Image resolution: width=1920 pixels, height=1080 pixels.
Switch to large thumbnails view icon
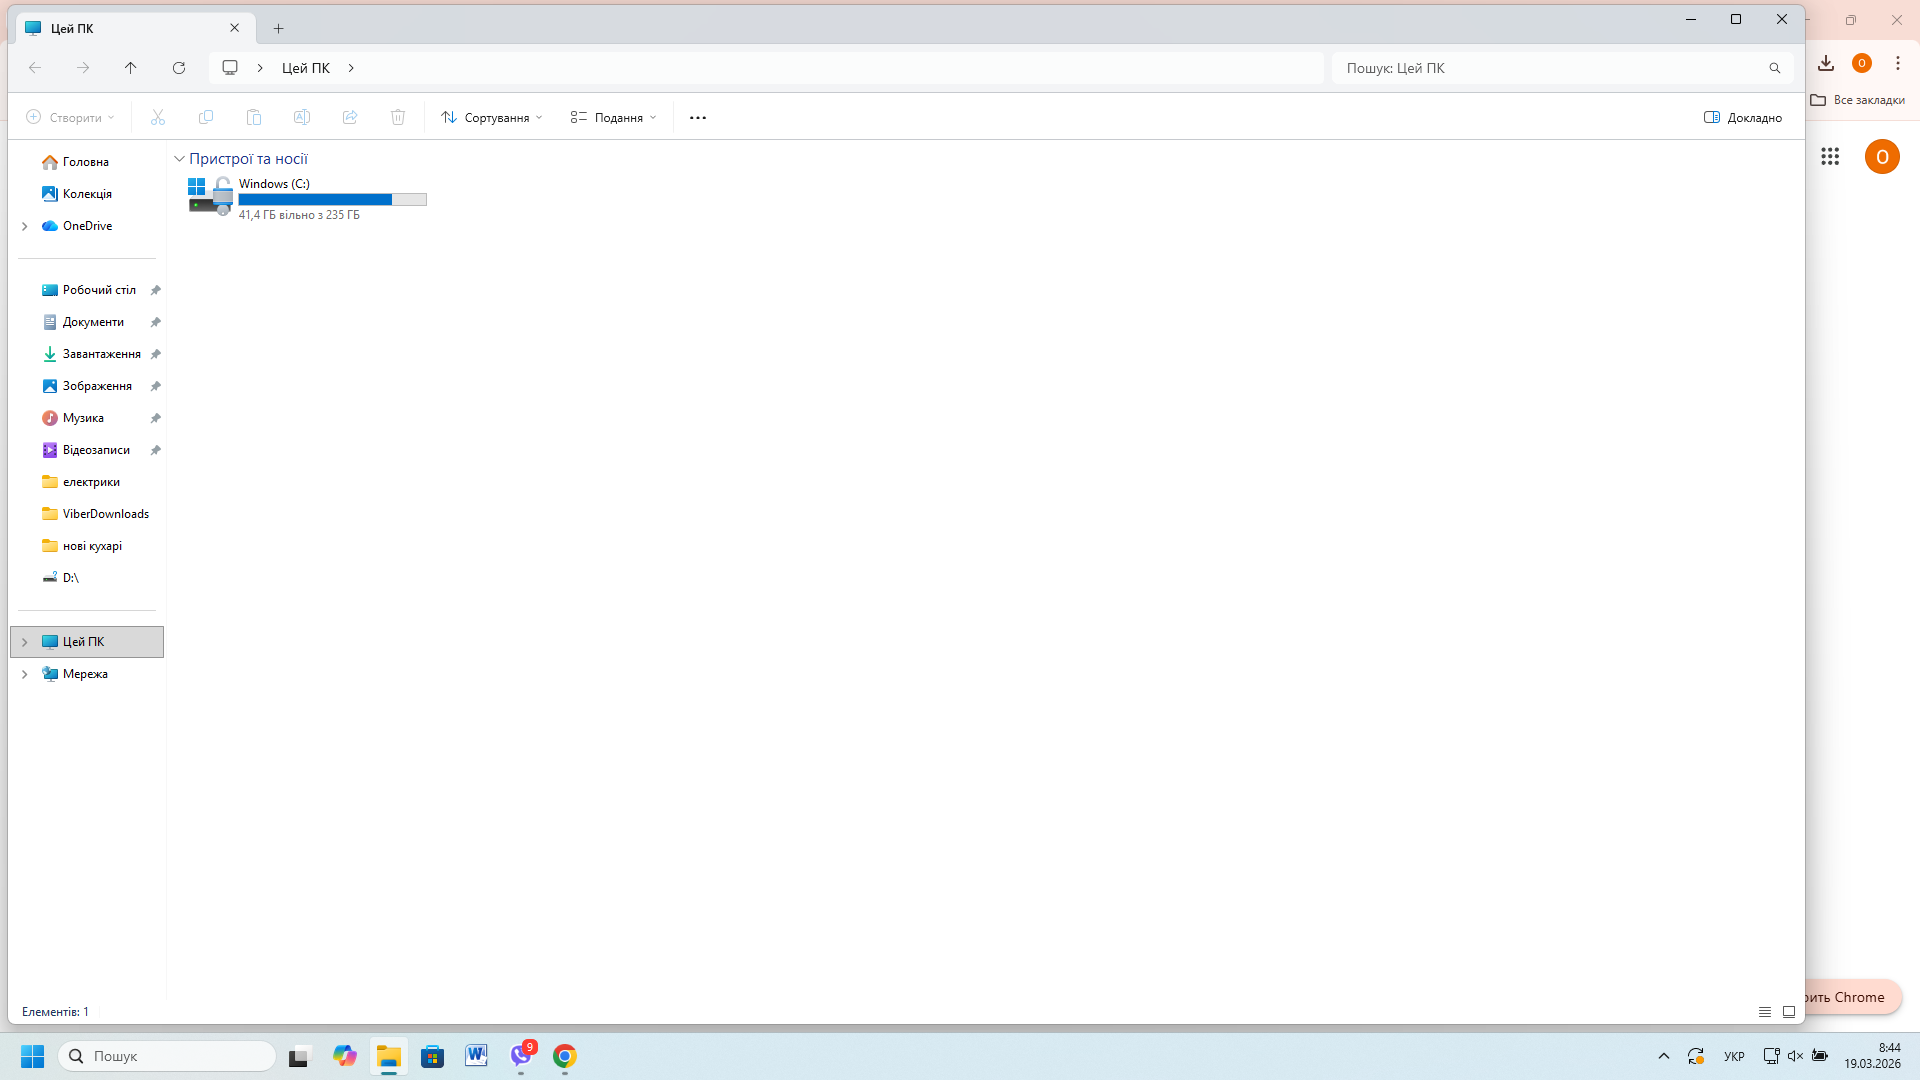tap(1789, 1012)
